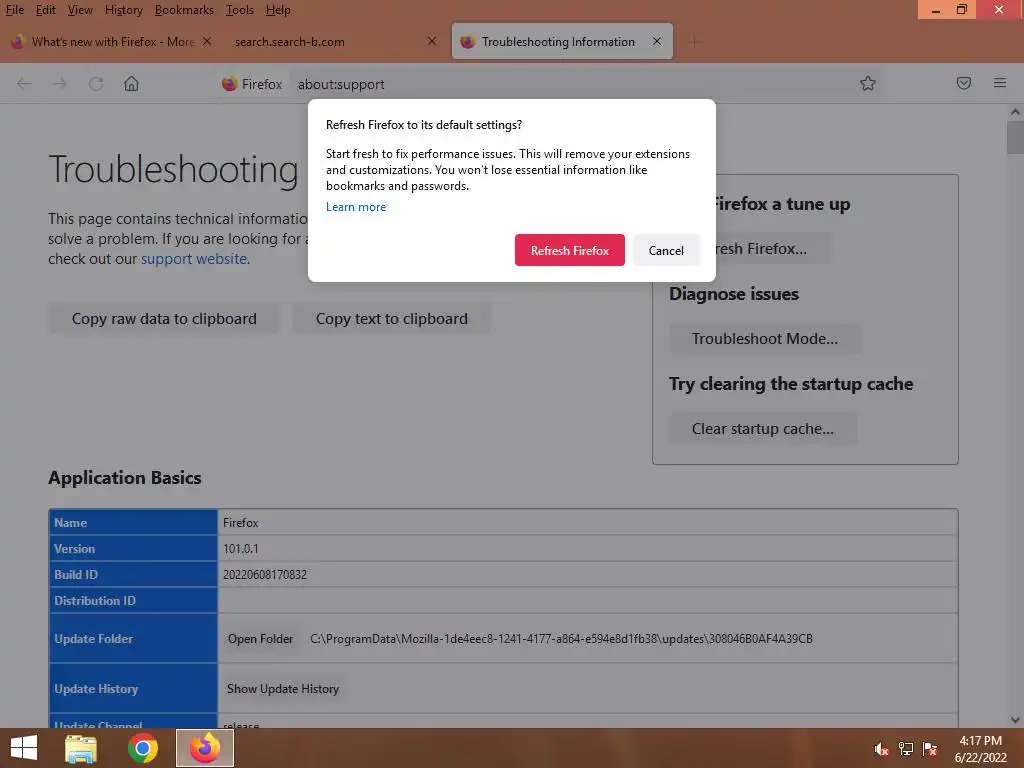Click the Distribution ID row header
This screenshot has height=768, width=1024.
(x=133, y=600)
